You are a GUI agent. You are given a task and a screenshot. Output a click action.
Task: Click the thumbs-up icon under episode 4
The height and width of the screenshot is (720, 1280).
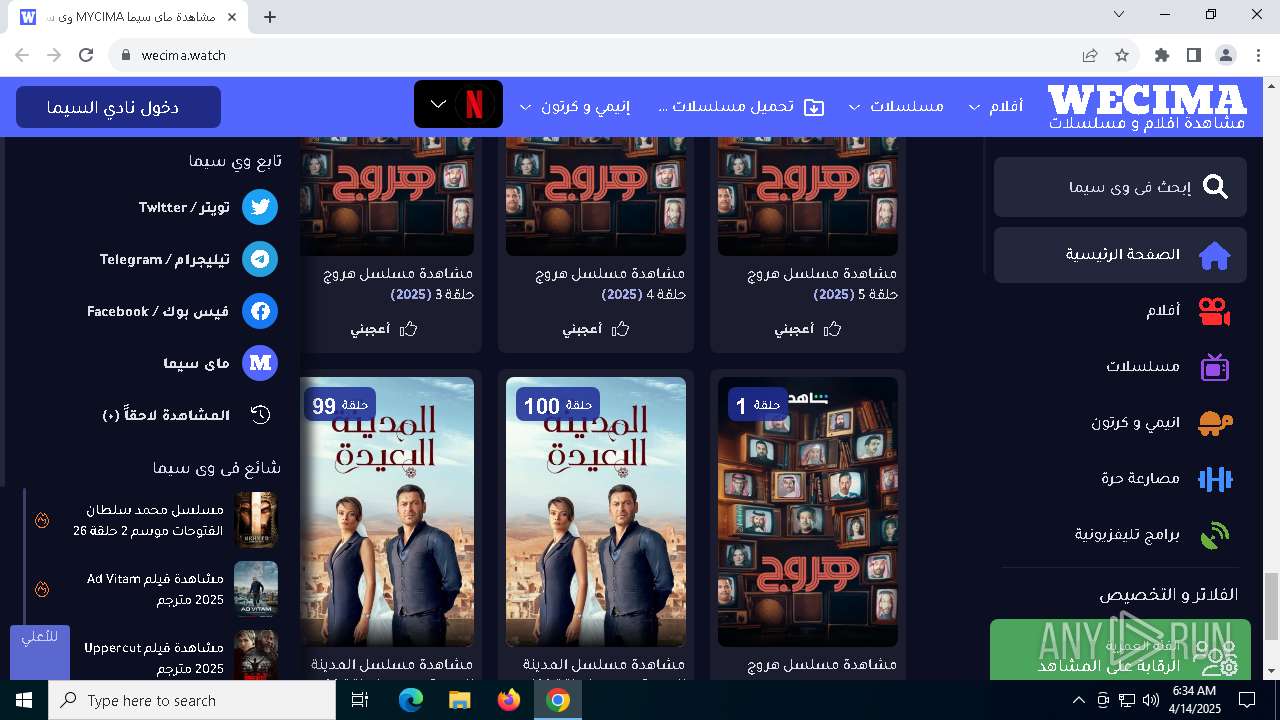[620, 328]
